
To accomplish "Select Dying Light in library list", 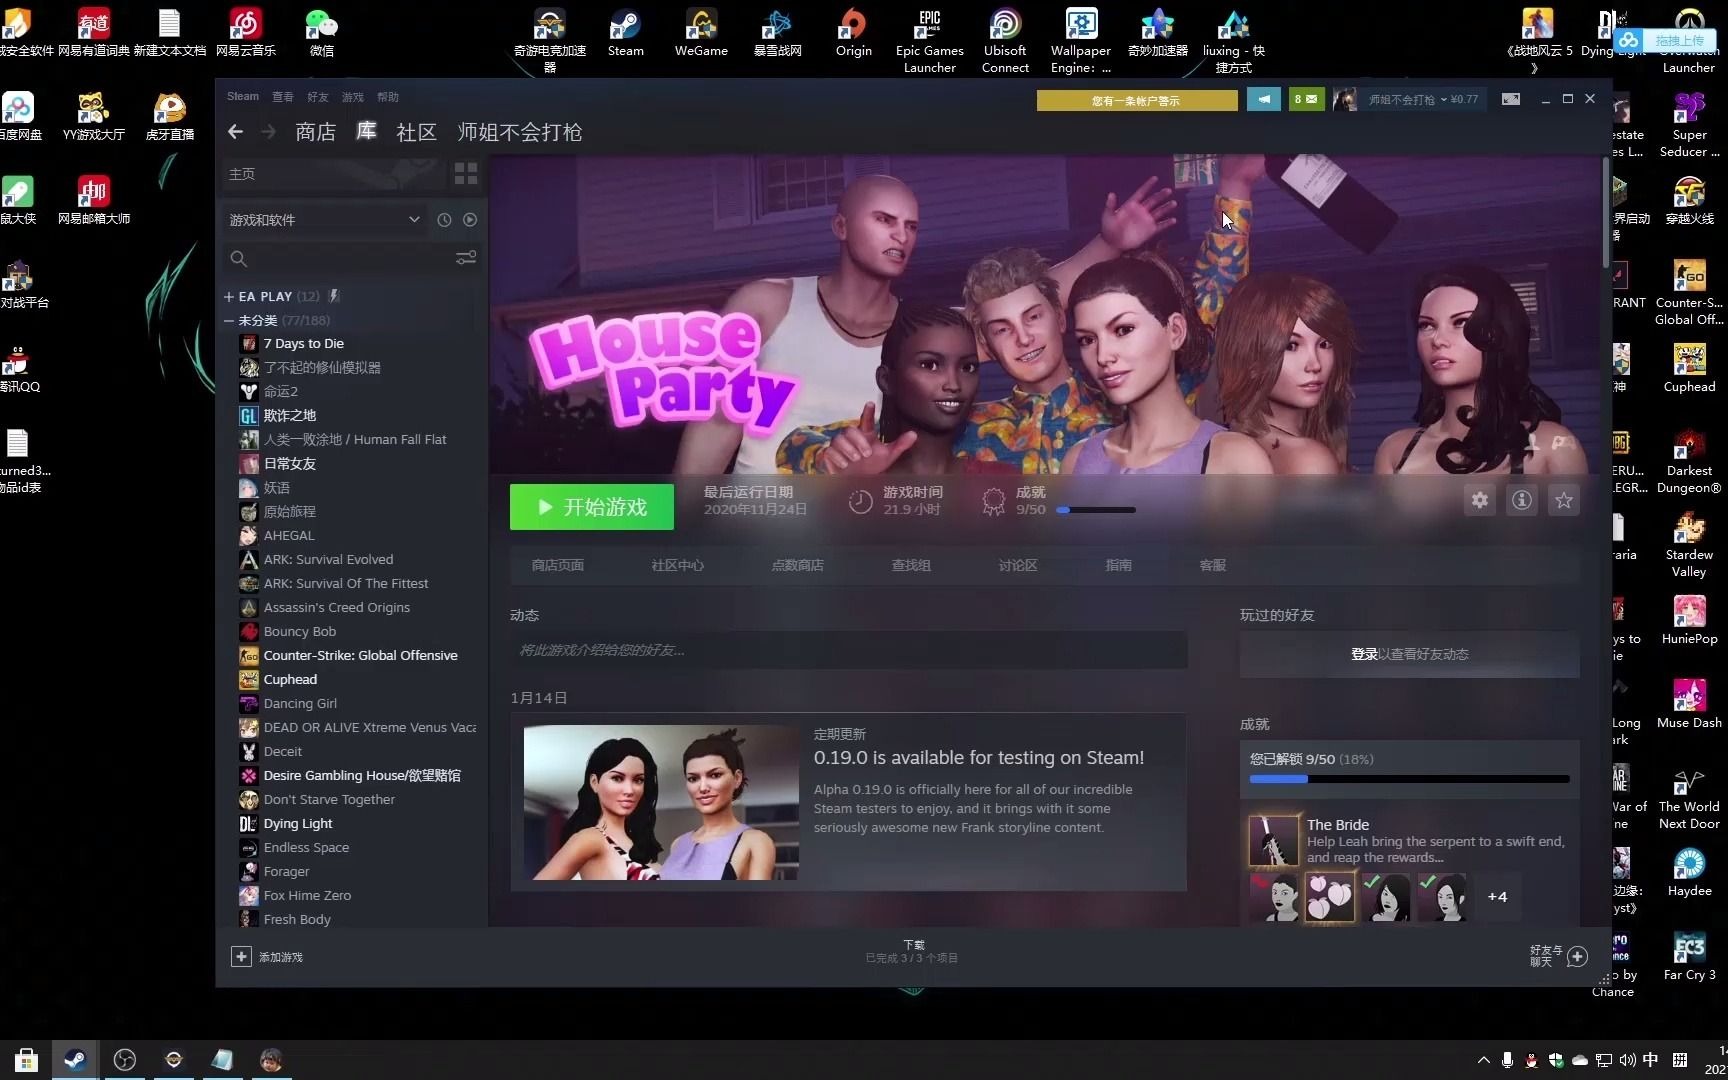I will click(298, 824).
